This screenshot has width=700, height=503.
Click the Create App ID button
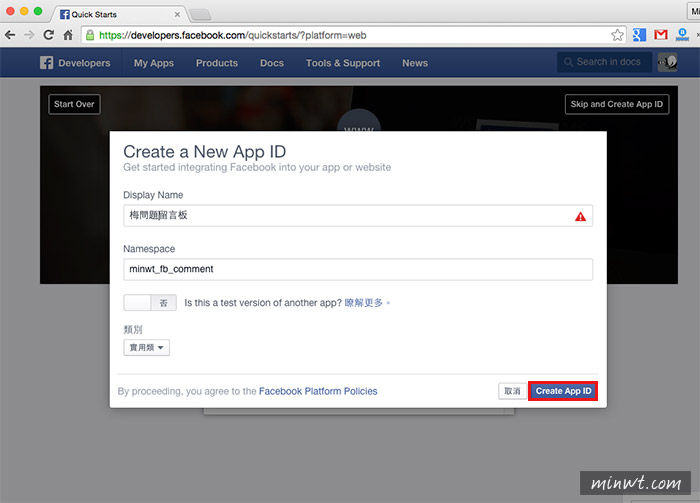(x=563, y=391)
